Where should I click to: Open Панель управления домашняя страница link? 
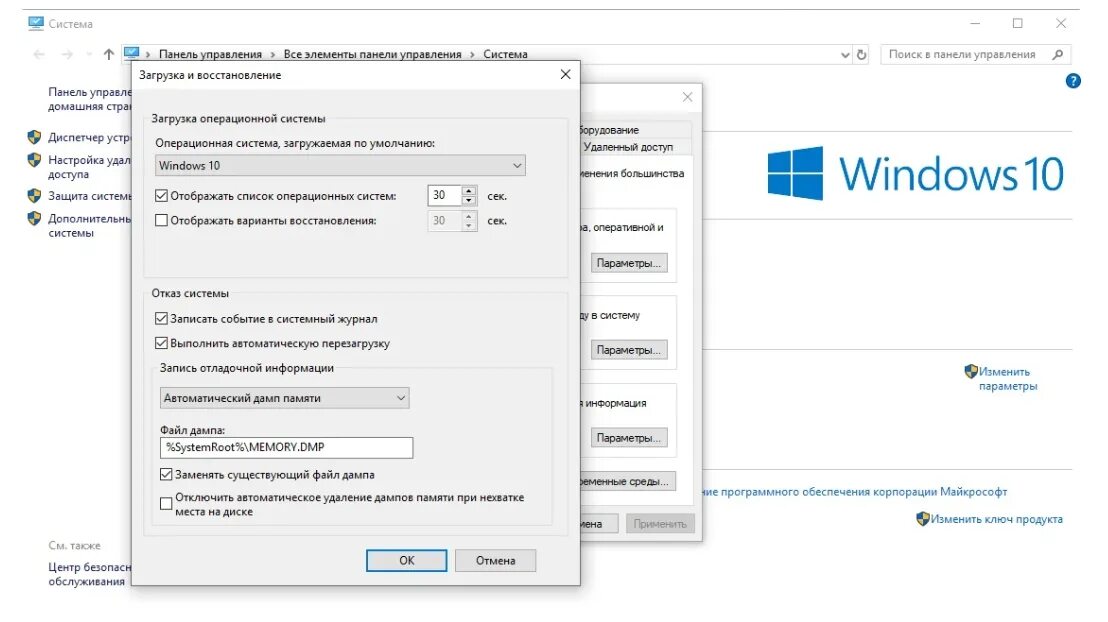89,99
